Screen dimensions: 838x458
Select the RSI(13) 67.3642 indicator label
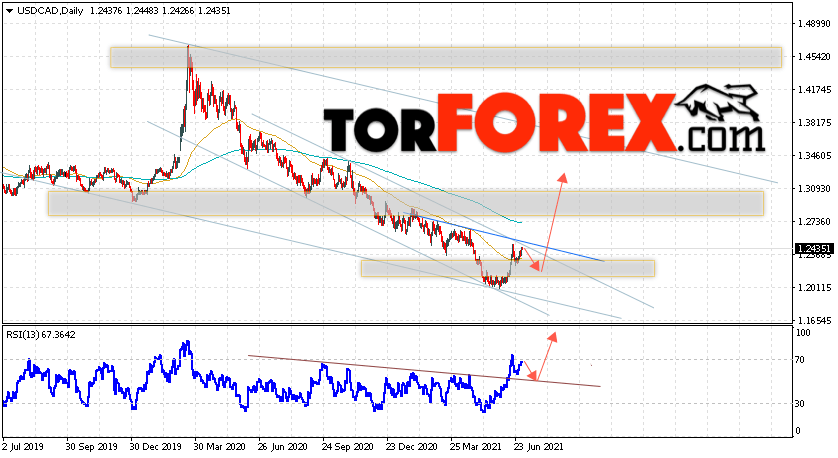coord(41,335)
